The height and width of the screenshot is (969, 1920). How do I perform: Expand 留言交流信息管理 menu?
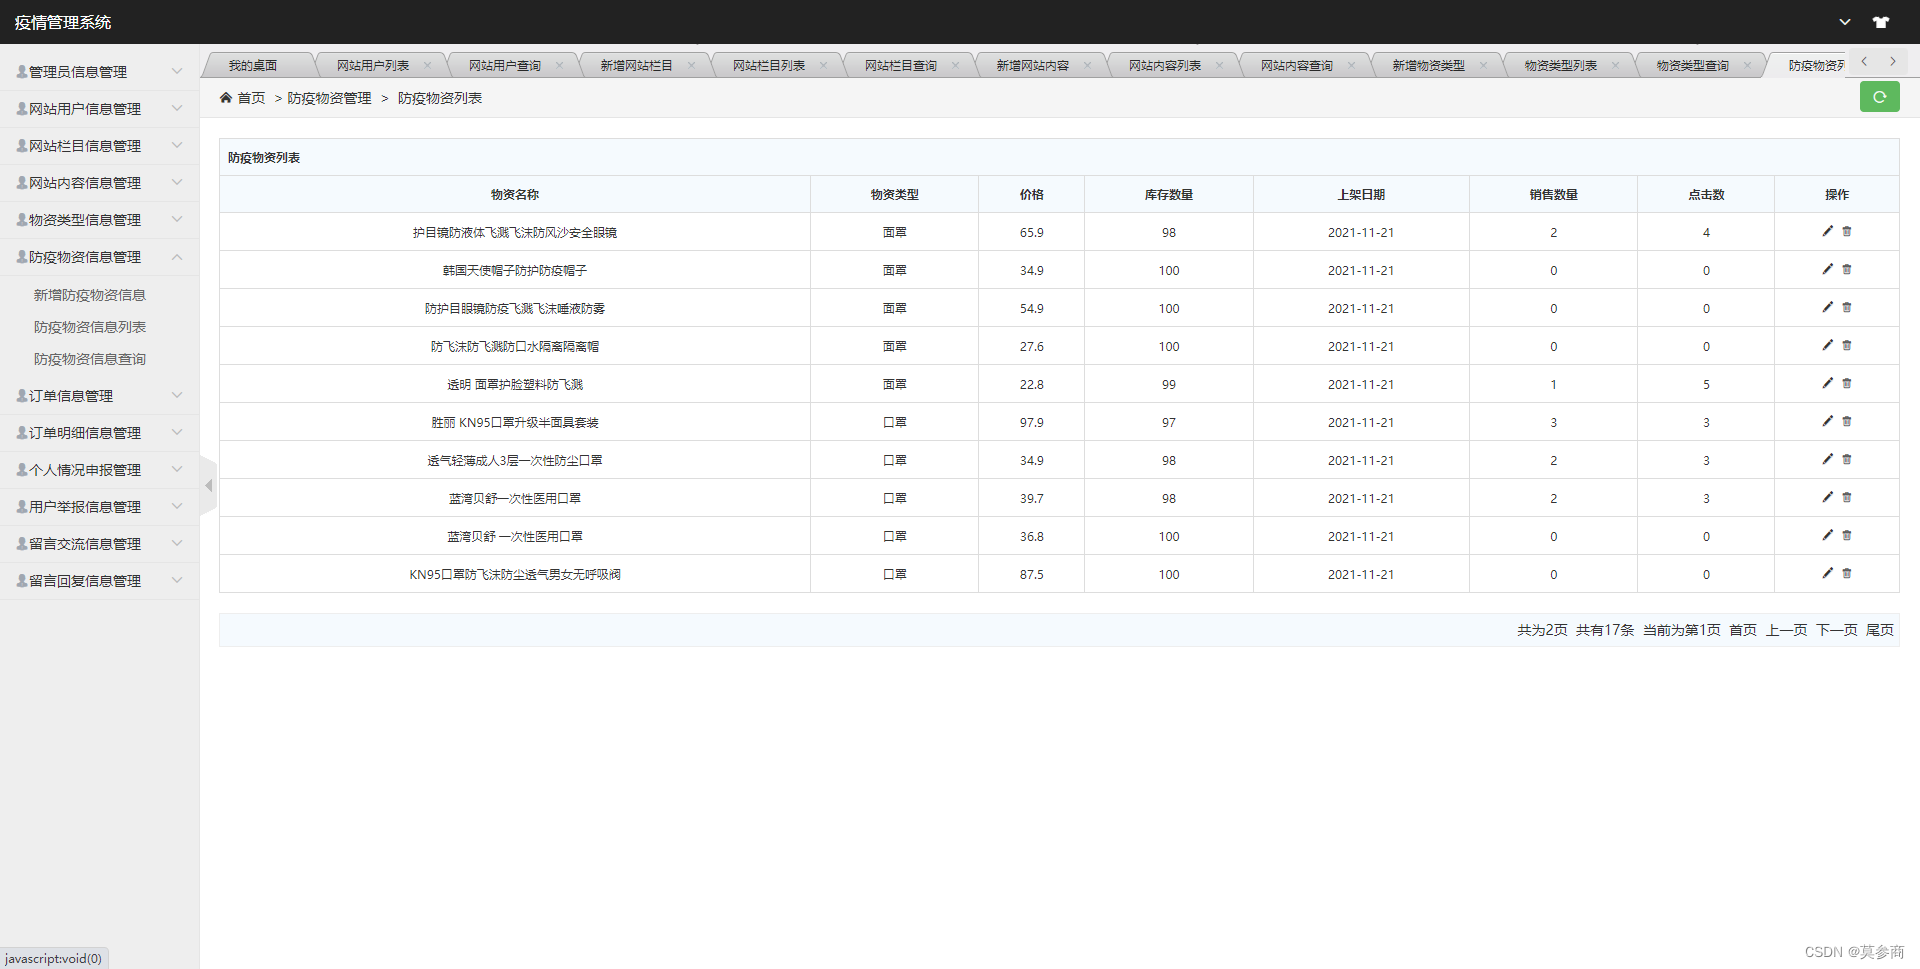pos(99,544)
